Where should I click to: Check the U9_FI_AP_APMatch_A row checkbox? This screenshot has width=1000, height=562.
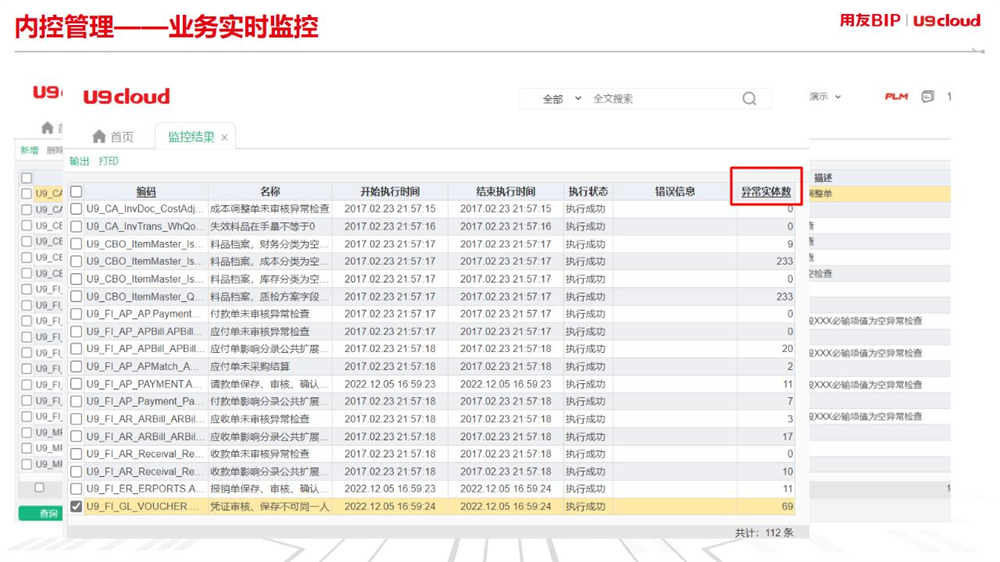[76, 366]
